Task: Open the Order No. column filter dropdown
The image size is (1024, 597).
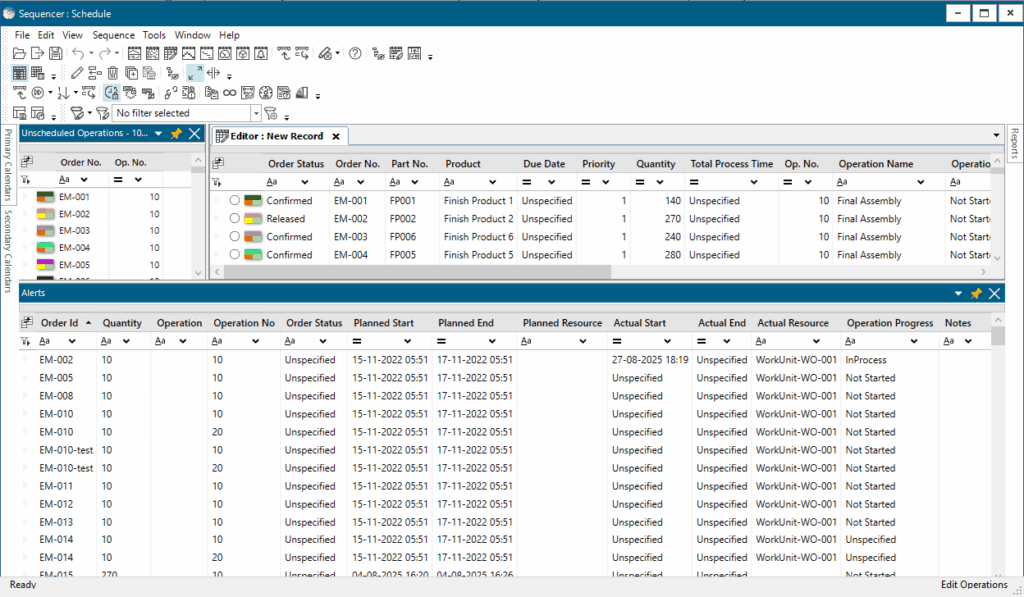Action: [x=85, y=180]
